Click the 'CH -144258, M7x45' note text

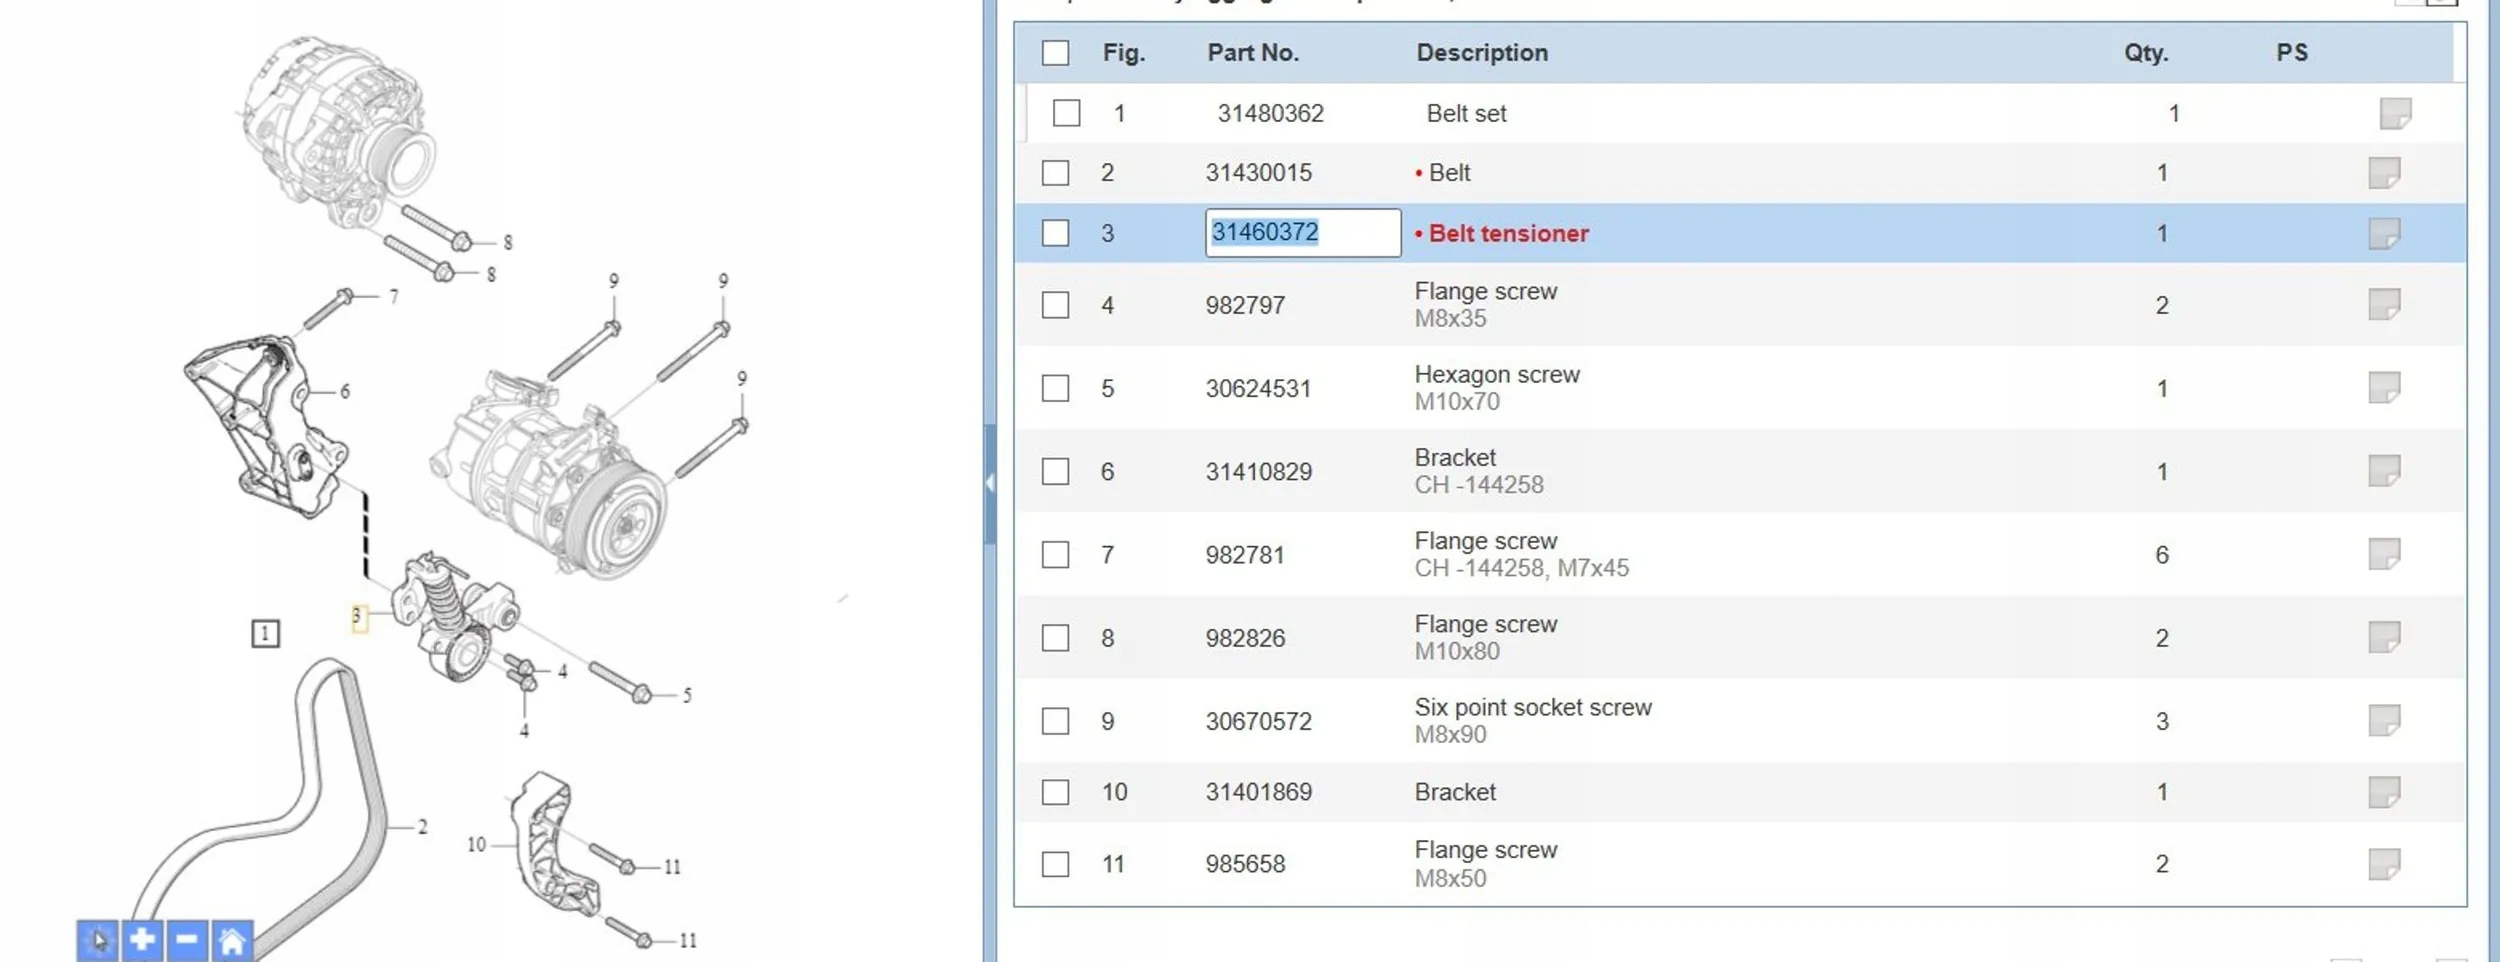[1521, 568]
